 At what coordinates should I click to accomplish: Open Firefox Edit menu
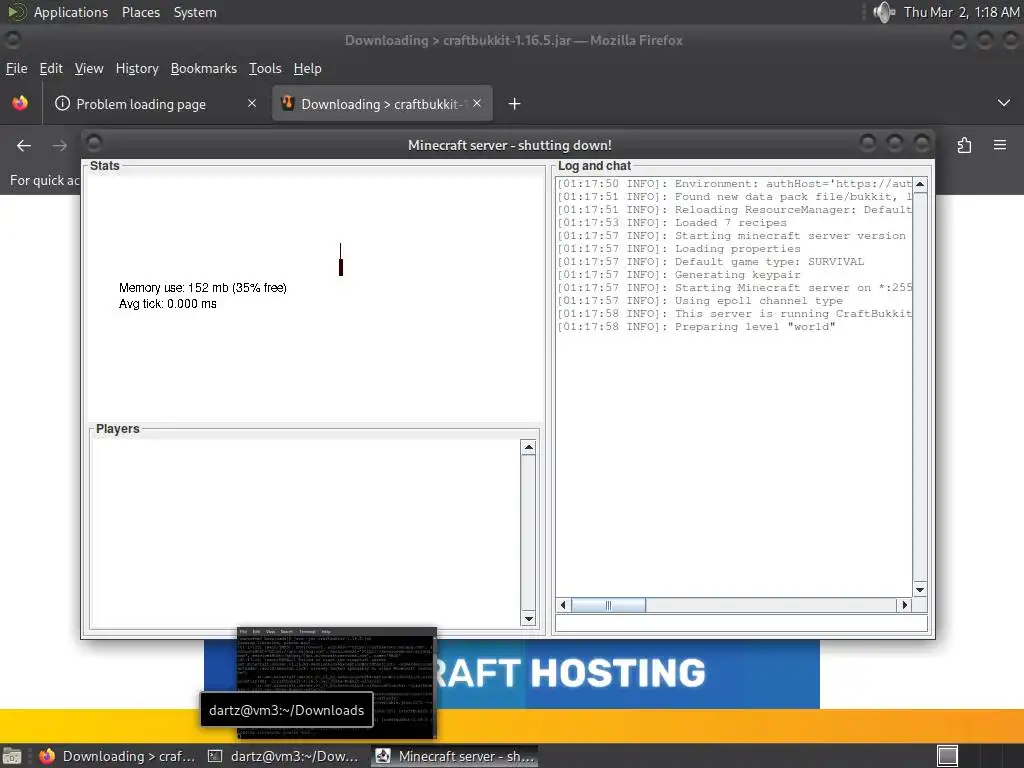point(51,69)
